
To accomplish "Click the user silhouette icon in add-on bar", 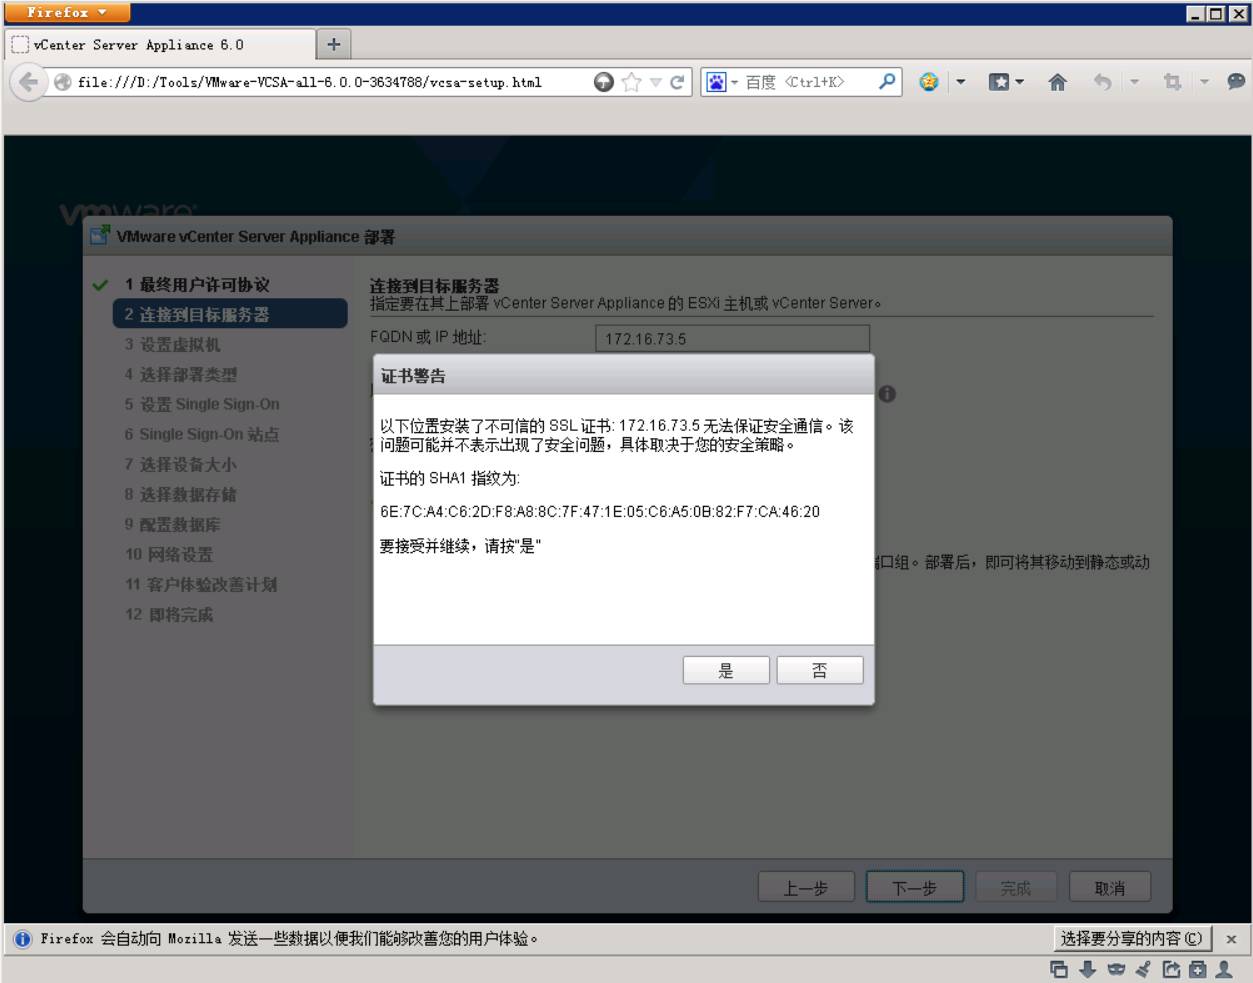I will [x=1223, y=969].
